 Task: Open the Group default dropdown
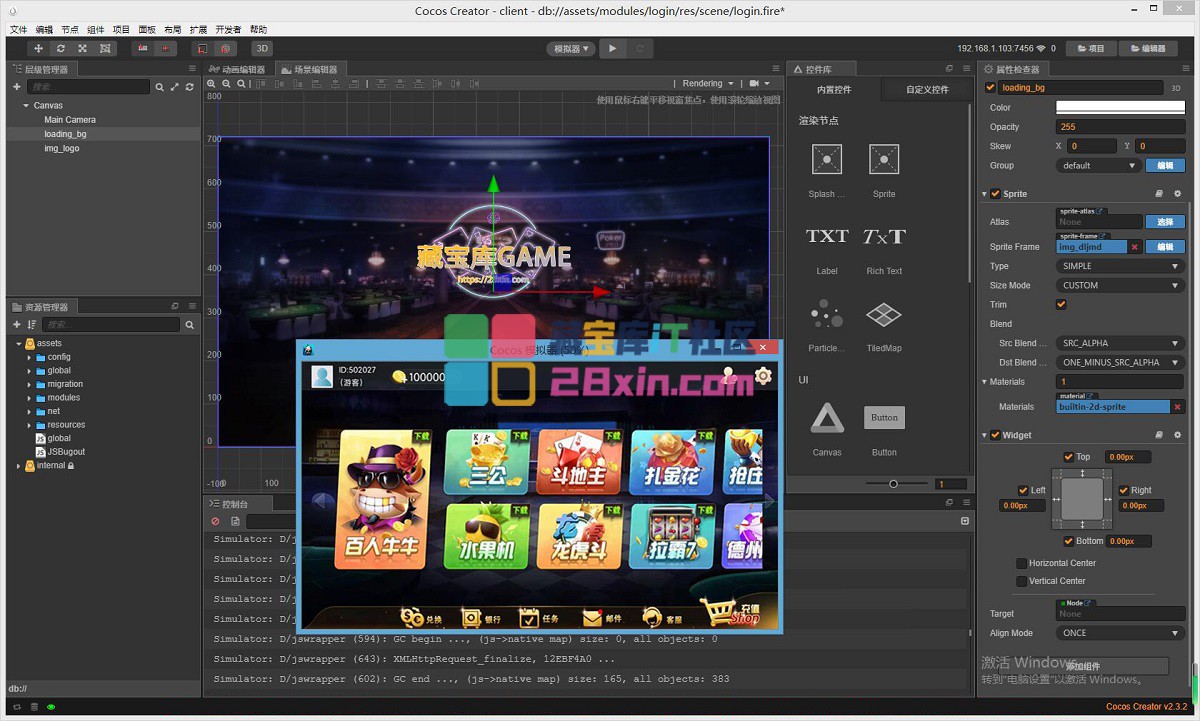(x=1099, y=166)
